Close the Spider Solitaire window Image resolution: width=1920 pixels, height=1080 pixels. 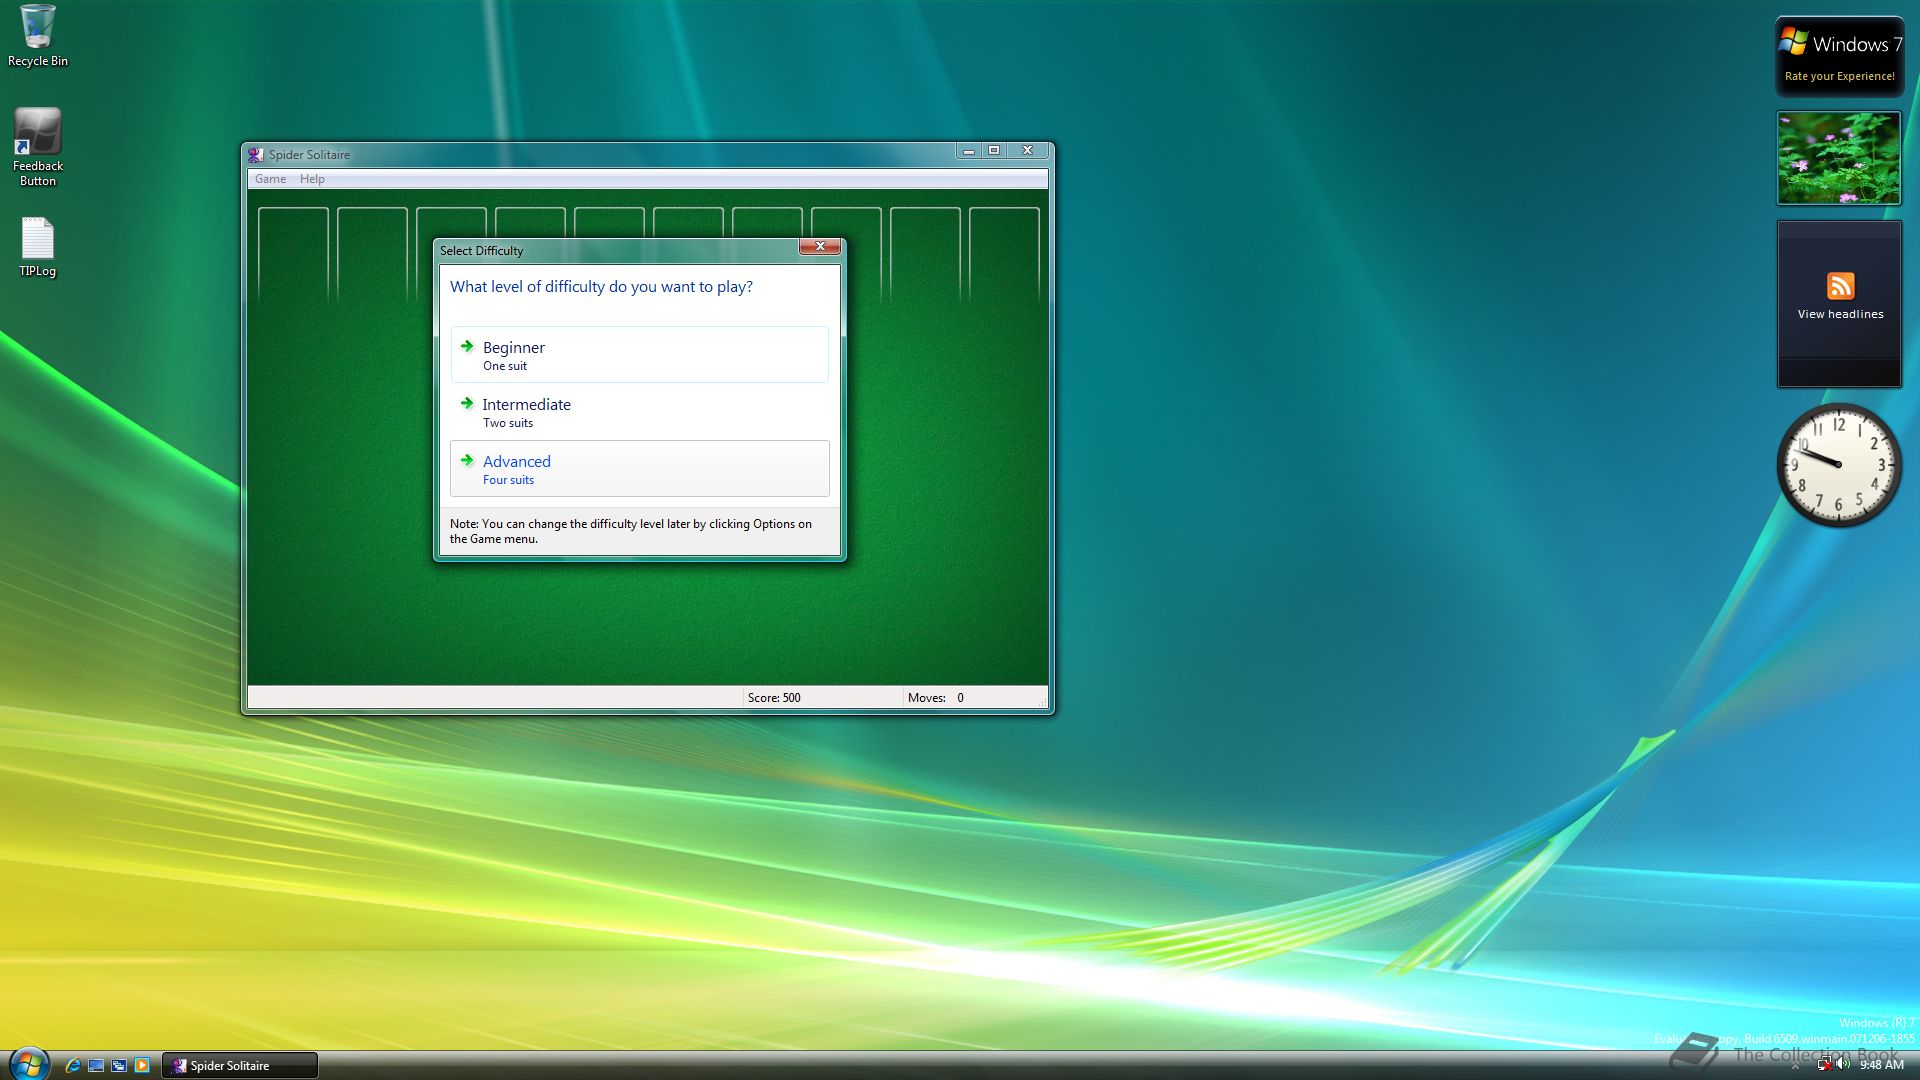[1027, 151]
